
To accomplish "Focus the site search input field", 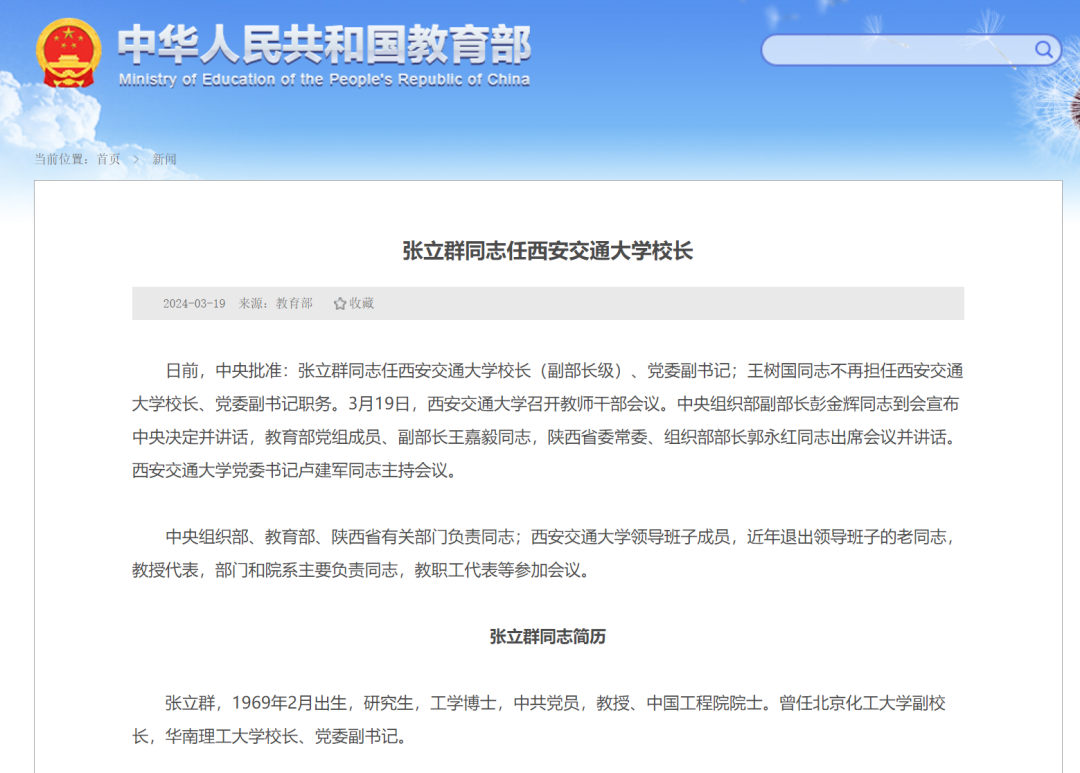I will 895,50.
